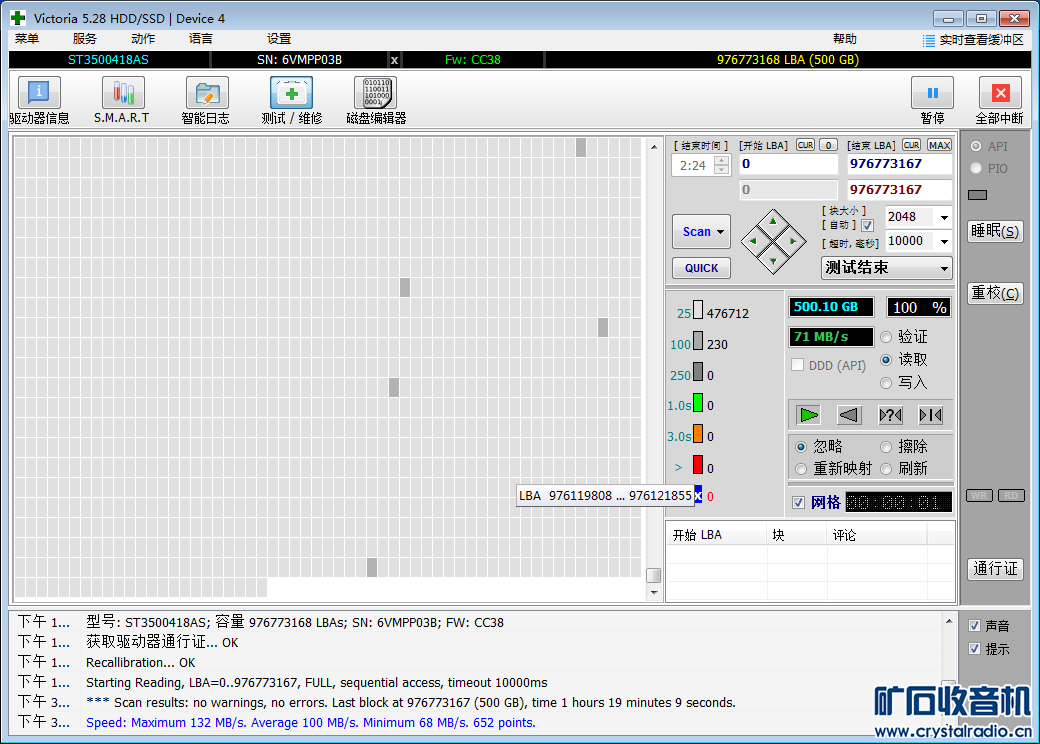
Task: Click the RD indicator
Action: coord(1011,495)
